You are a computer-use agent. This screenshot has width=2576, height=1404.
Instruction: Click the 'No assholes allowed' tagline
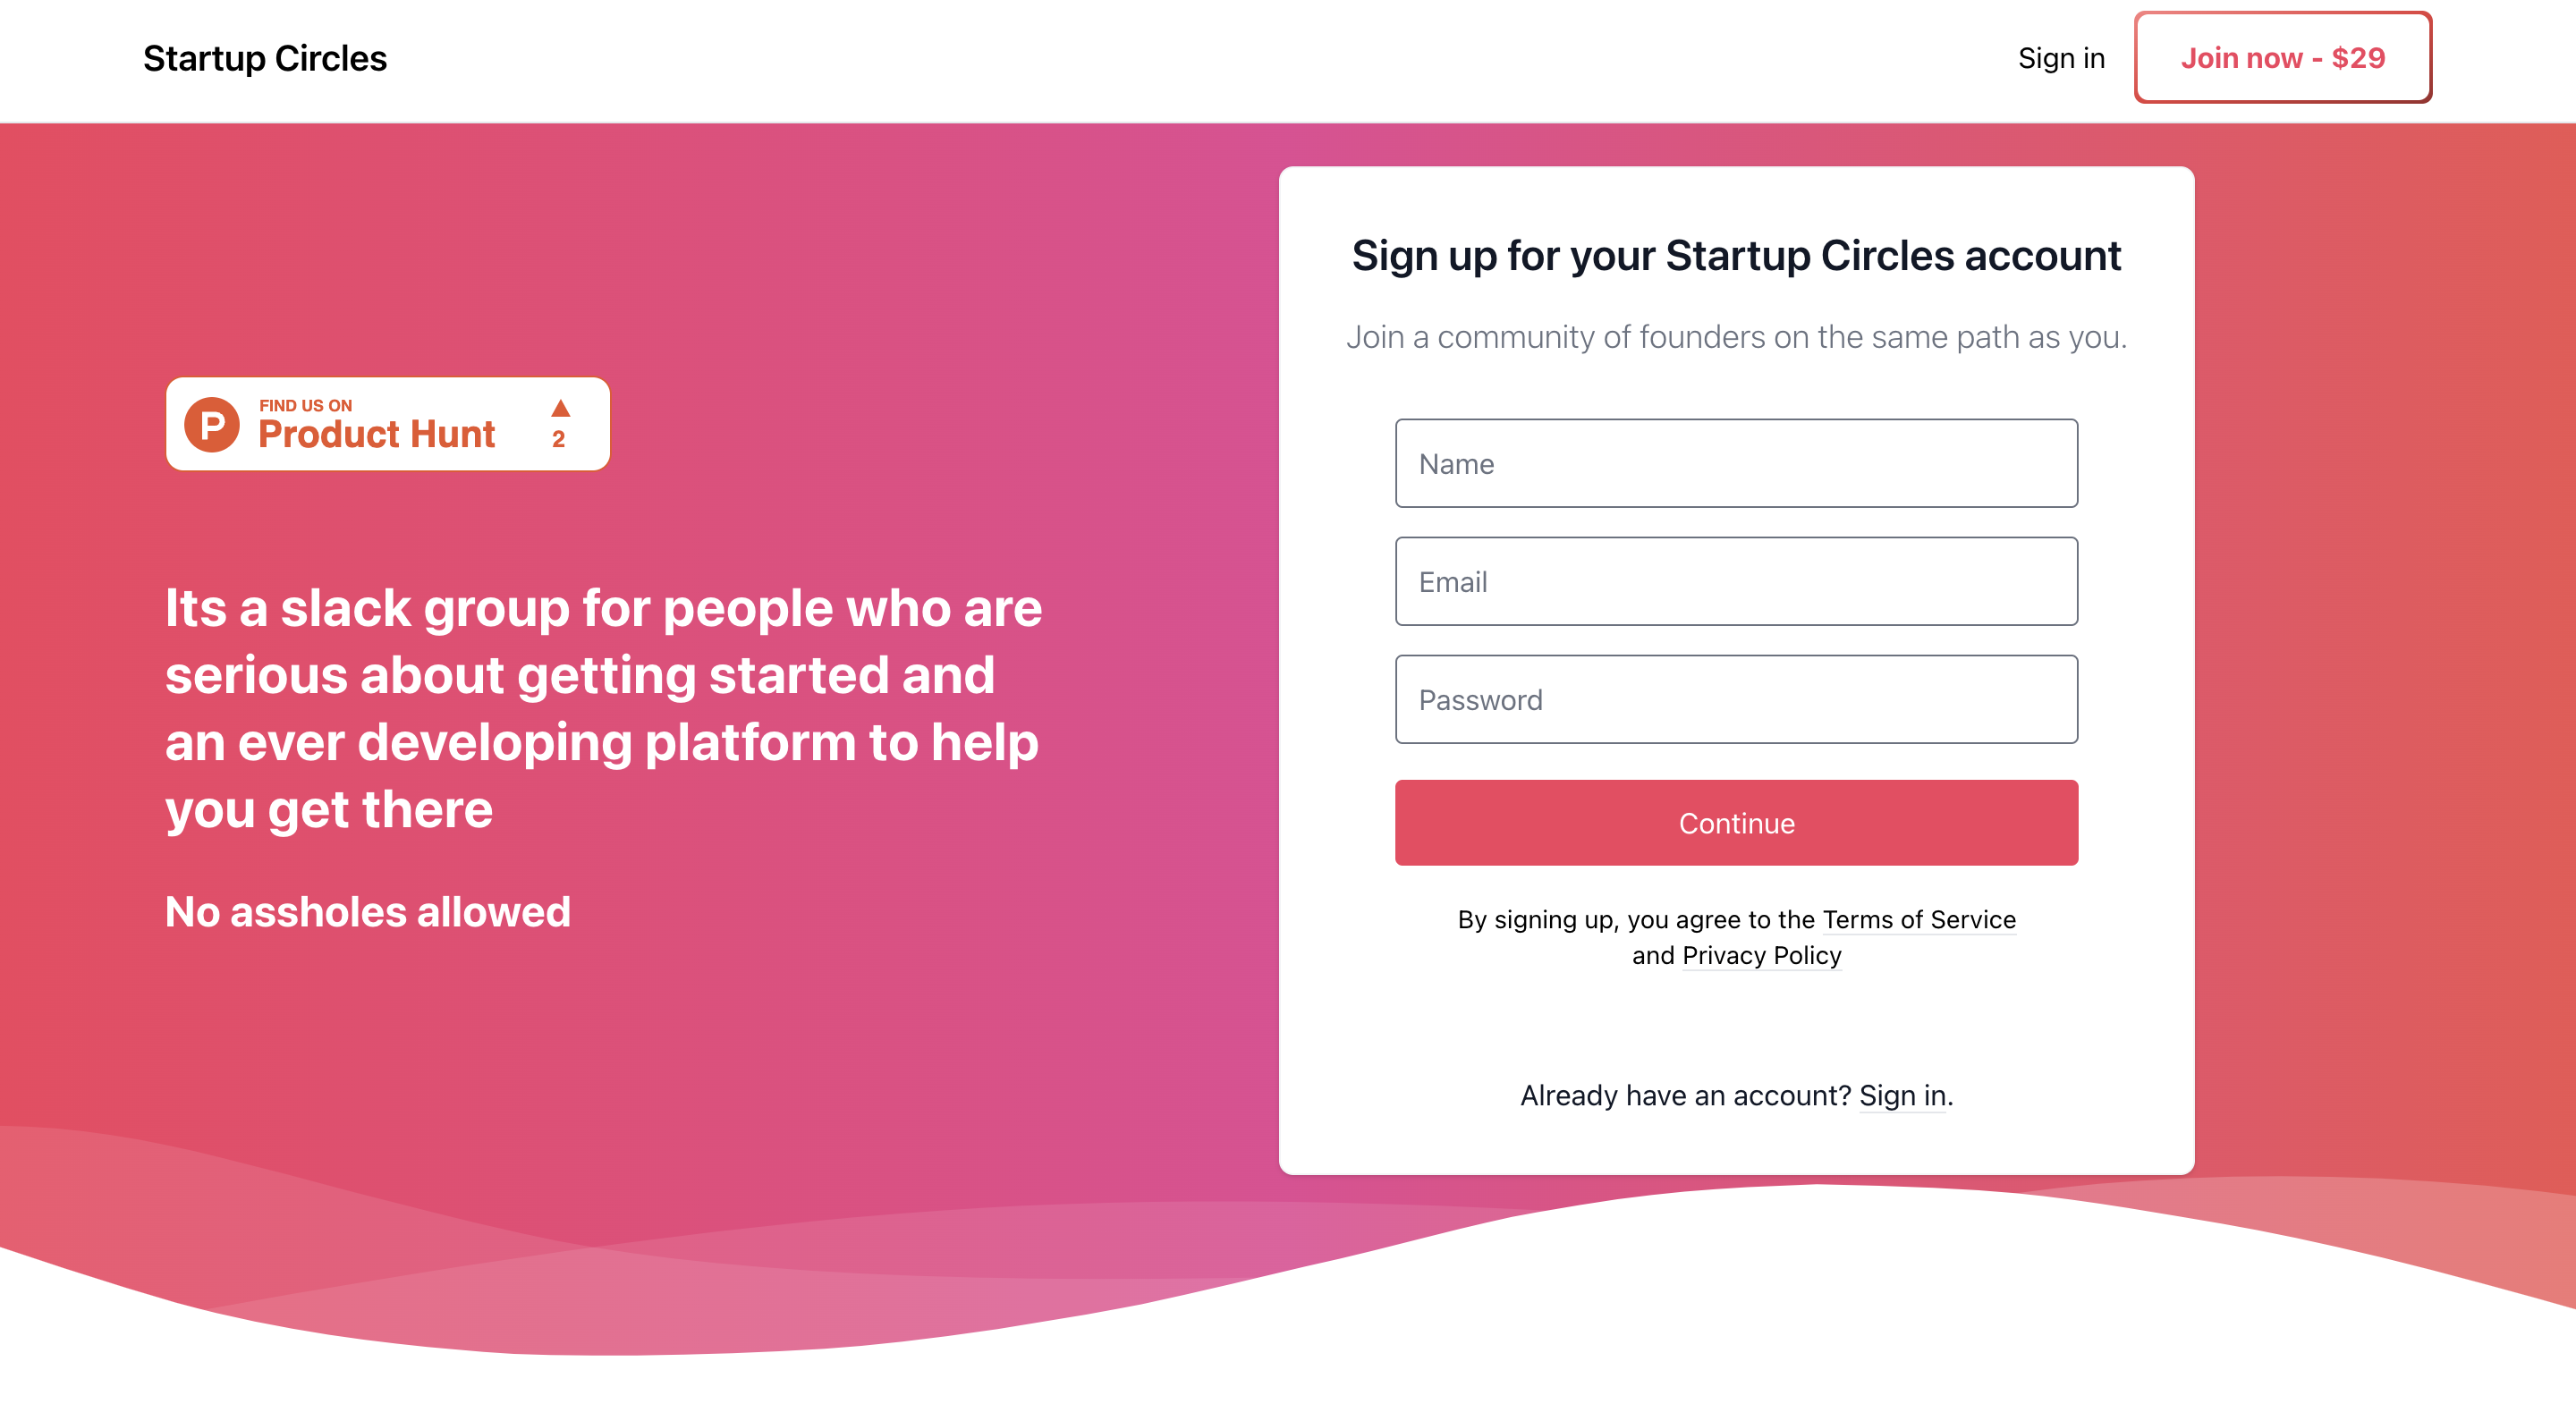point(368,911)
